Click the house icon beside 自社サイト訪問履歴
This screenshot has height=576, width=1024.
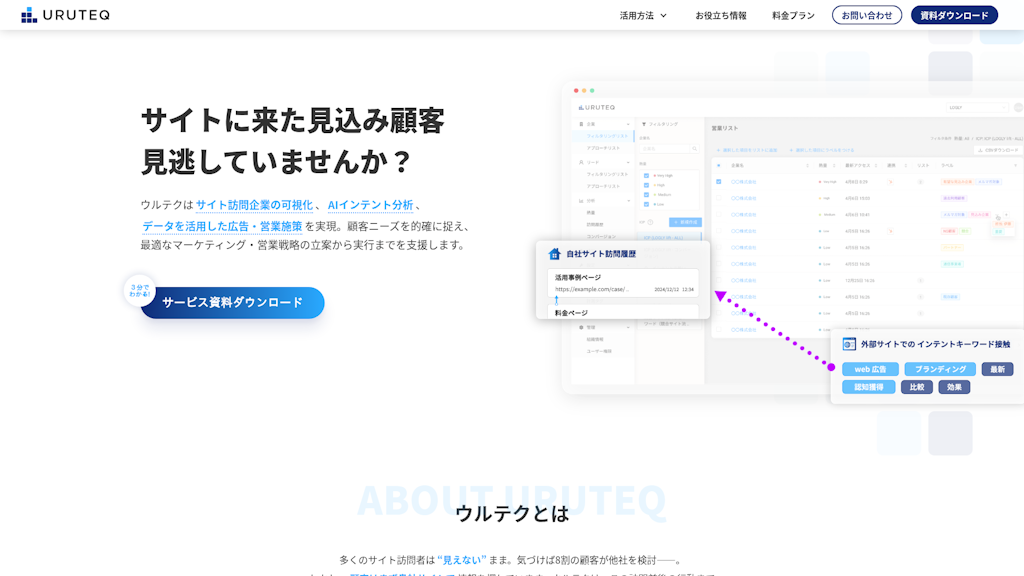554,253
